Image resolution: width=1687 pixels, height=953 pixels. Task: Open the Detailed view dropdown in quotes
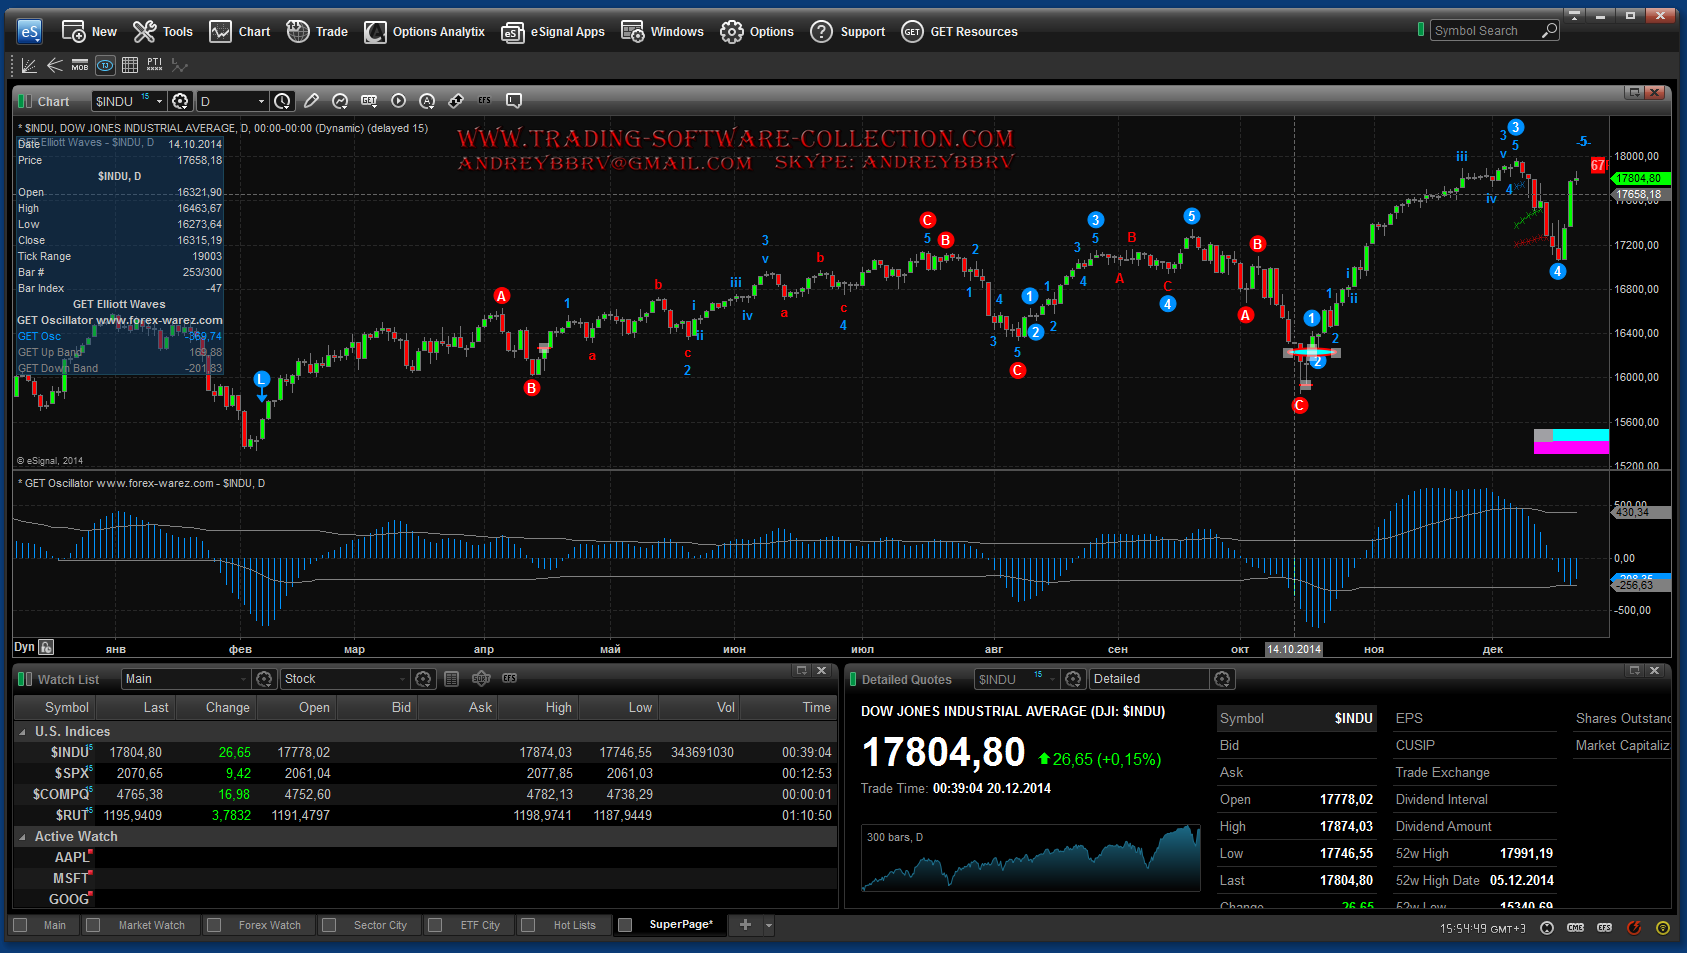coord(1149,679)
